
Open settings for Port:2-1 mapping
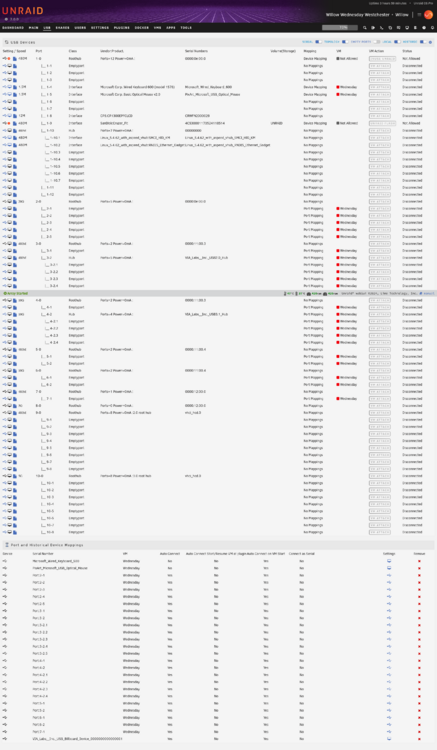click(x=389, y=575)
